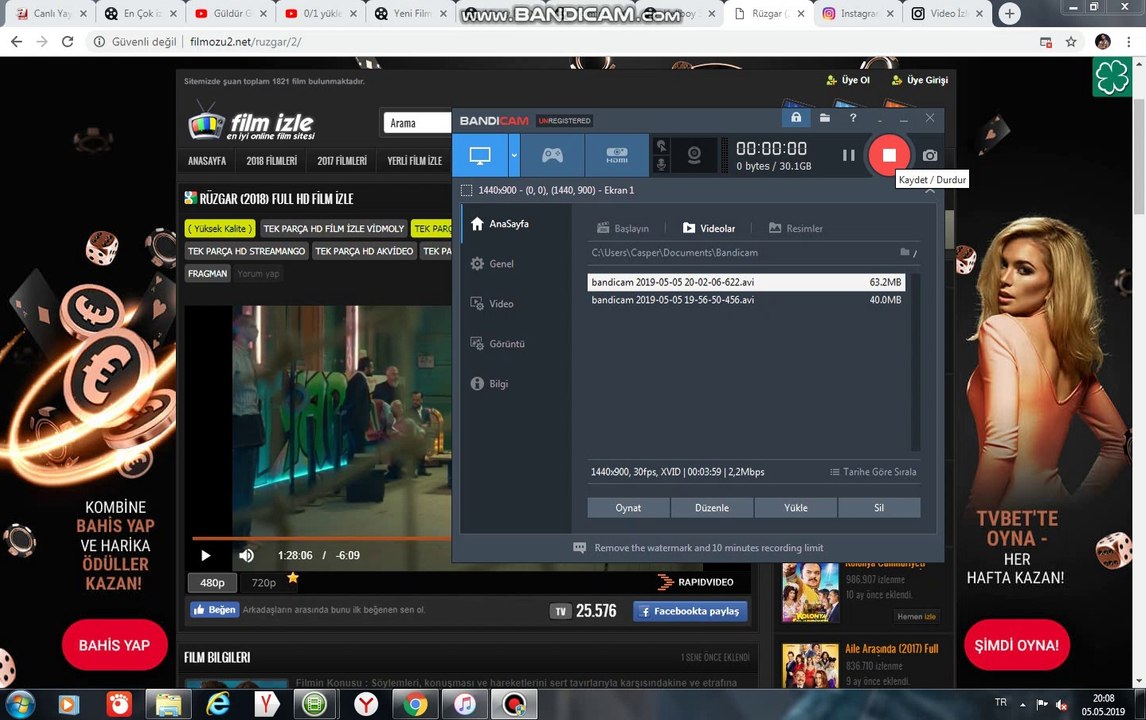This screenshot has height=720, width=1146.
Task: Click ŞİMDİ OYNA! ad button
Action: tap(1016, 645)
